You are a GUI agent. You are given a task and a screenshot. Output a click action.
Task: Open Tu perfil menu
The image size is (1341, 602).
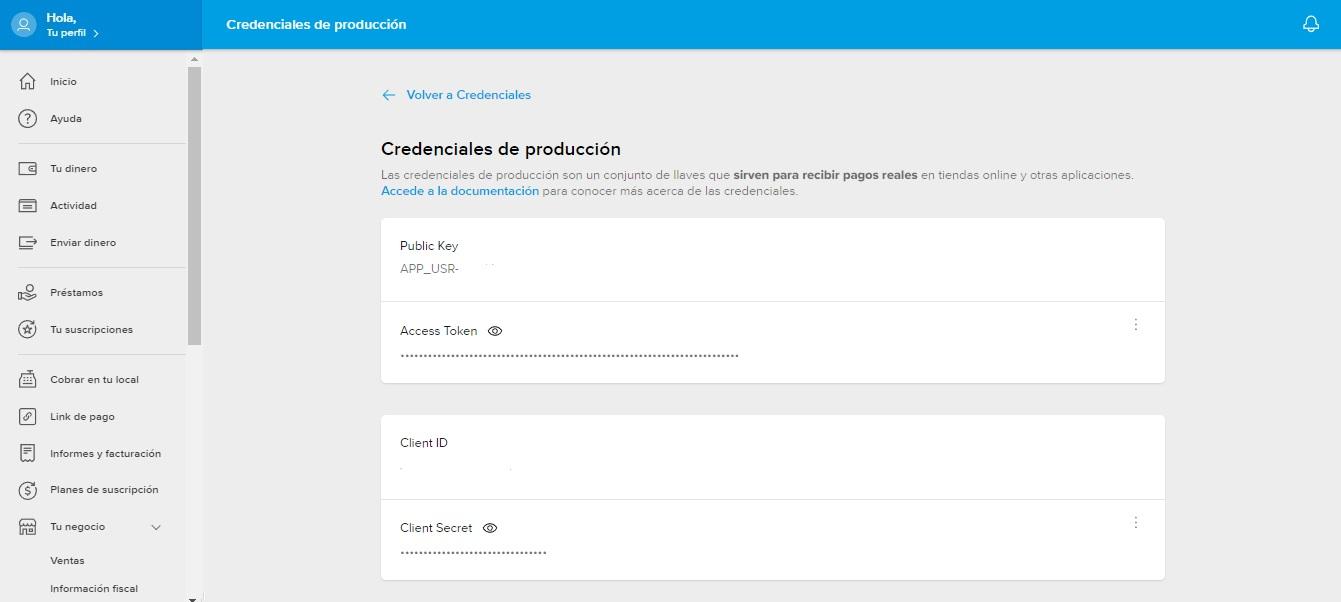(68, 32)
